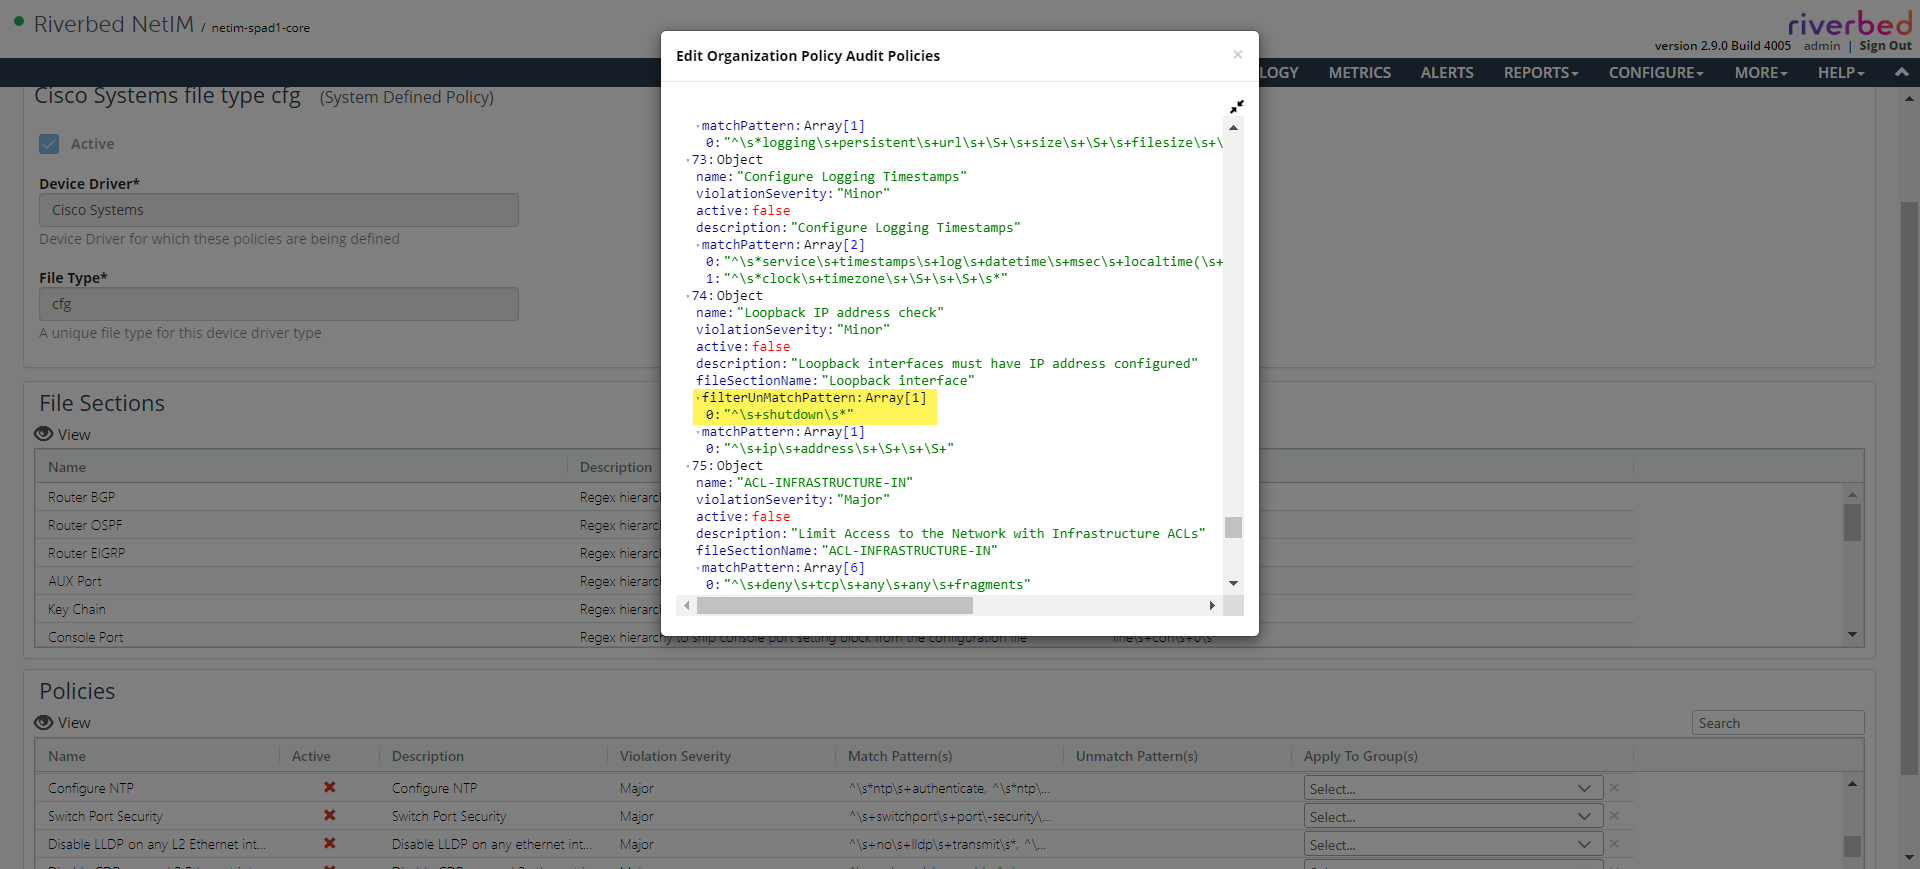
Task: Click the dialog's horizontal scrollbar thumb
Action: [834, 606]
